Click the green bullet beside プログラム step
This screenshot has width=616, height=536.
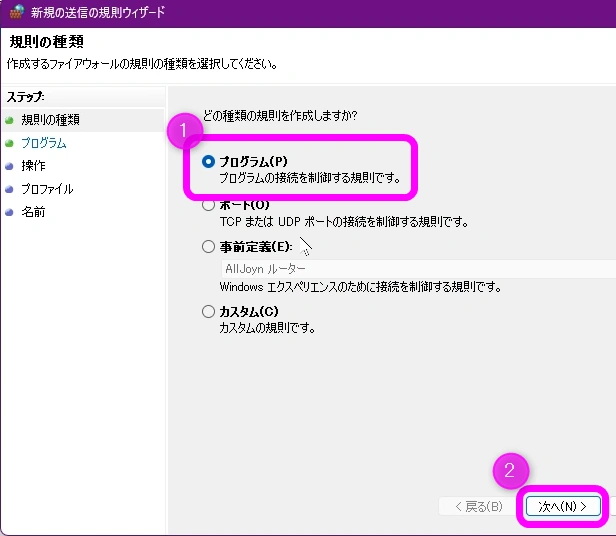(9, 143)
